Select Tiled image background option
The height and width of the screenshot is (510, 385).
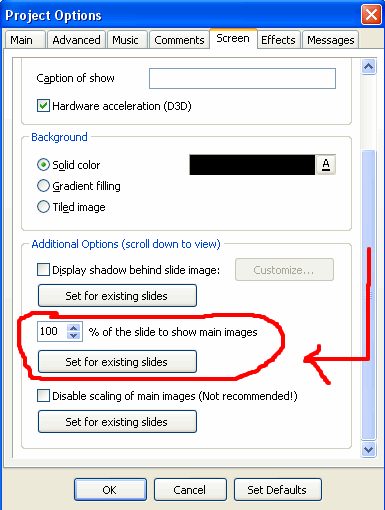[x=43, y=207]
